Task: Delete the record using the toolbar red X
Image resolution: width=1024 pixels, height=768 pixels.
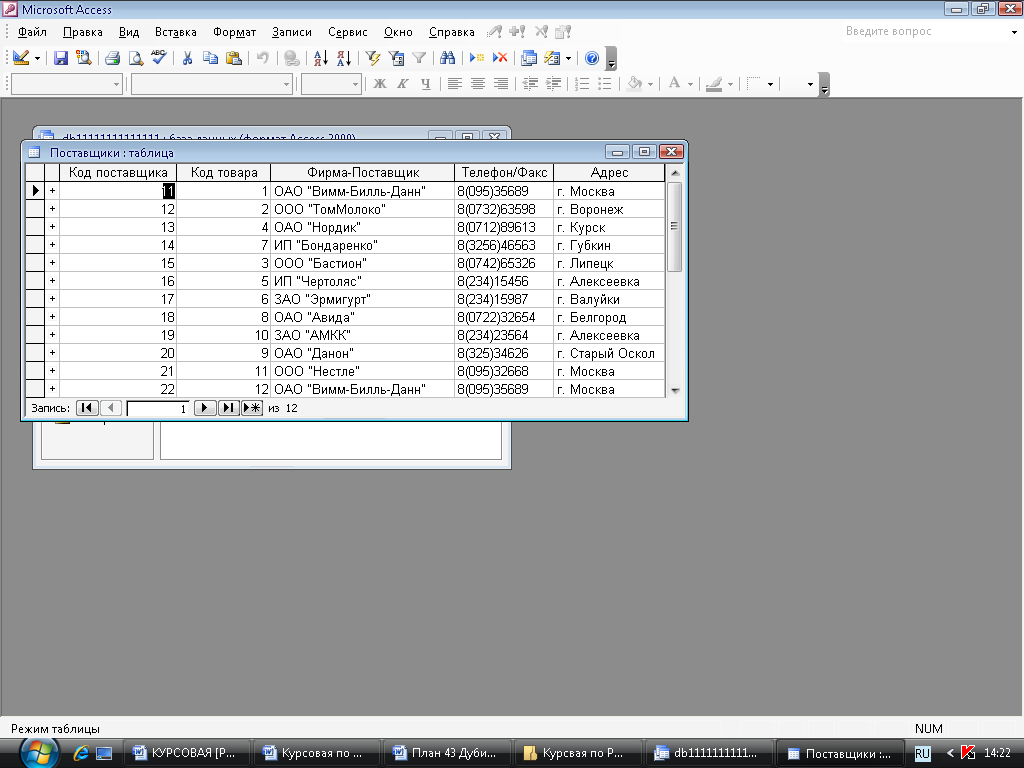Action: click(x=500, y=58)
